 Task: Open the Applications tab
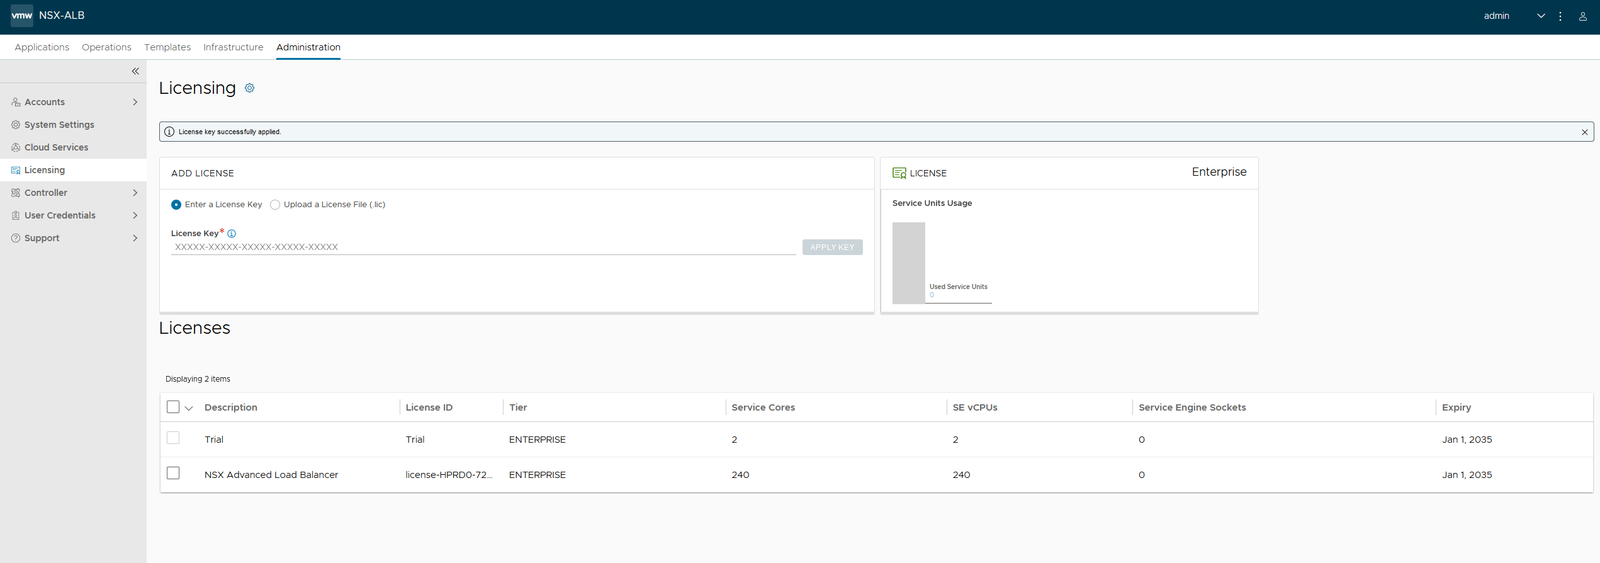42,47
